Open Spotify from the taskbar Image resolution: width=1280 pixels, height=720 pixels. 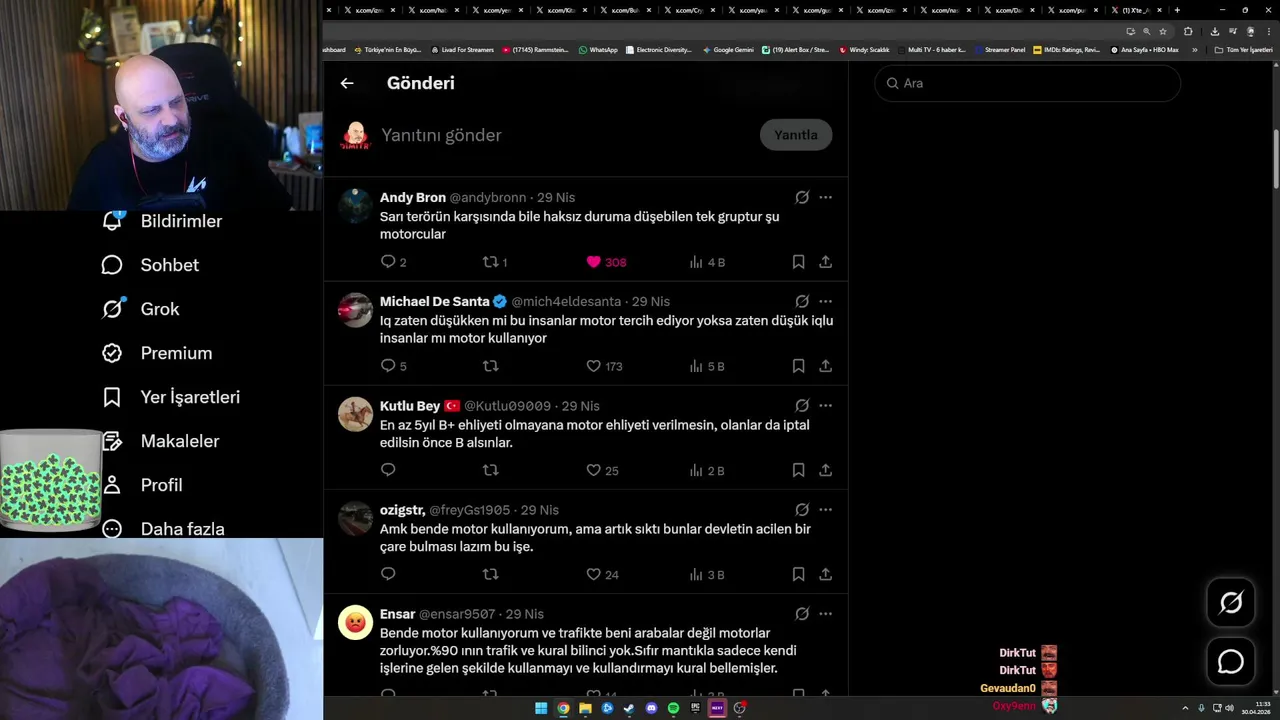(673, 708)
